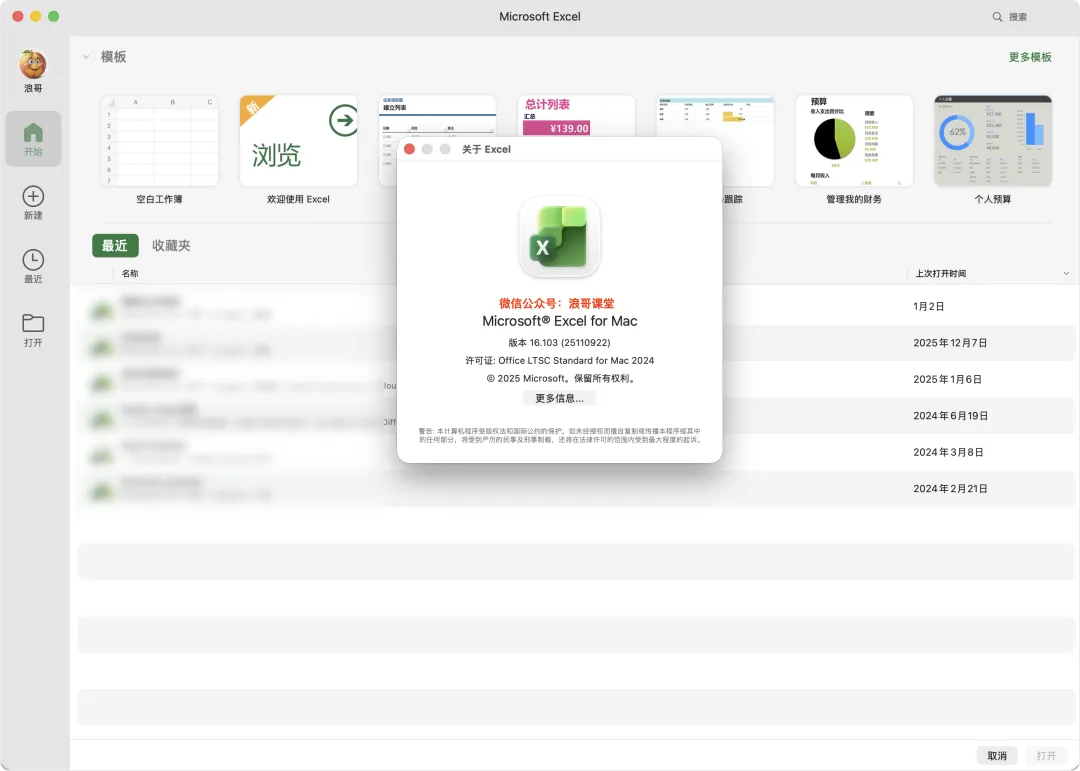Select the 管理我的财务 template thumbnail
This screenshot has width=1080, height=771.
(x=854, y=141)
